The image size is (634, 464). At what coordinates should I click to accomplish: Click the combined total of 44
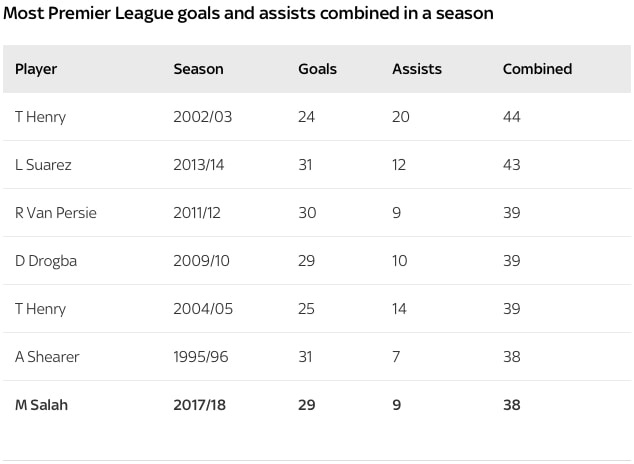(512, 117)
